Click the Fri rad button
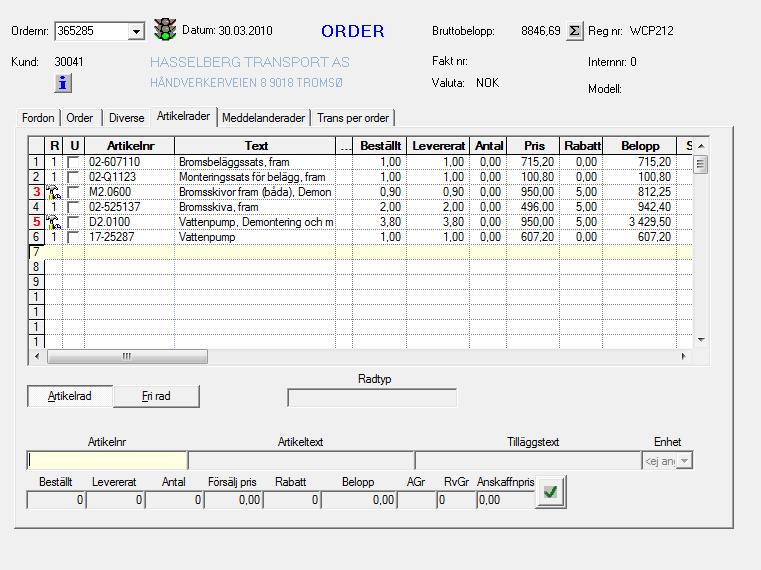761x570 pixels. 156,396
